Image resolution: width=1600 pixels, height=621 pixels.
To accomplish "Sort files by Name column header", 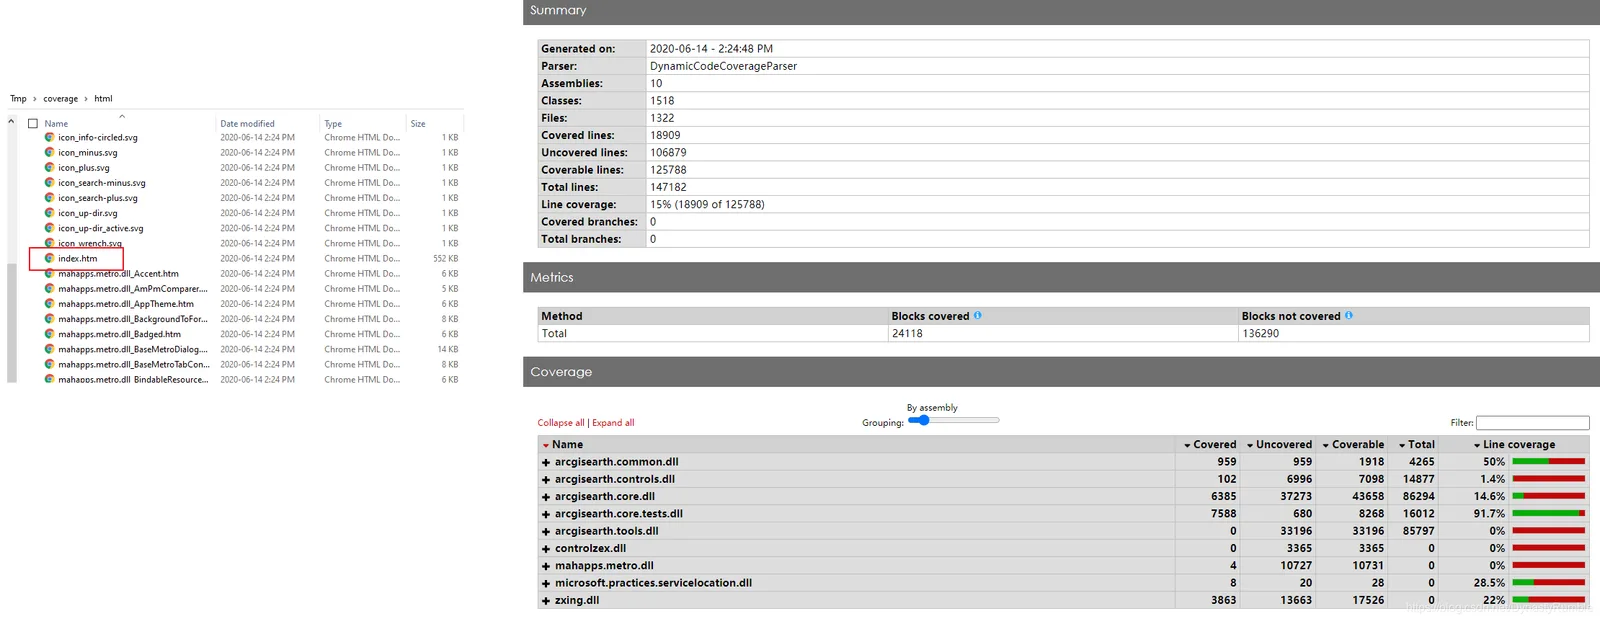I will coord(56,124).
